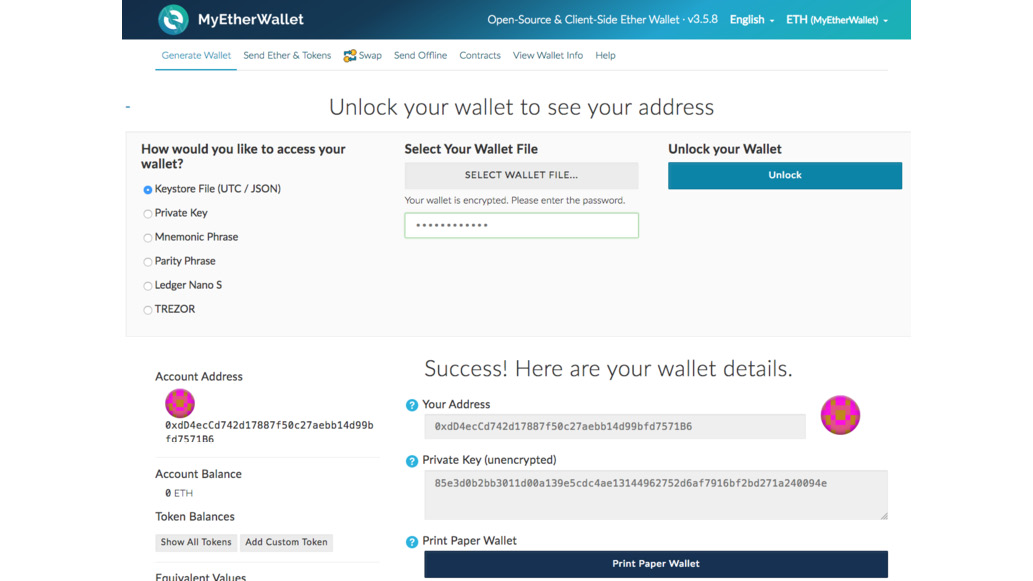The width and height of the screenshot is (1033, 581).
Task: Click the Your Address text field
Action: (615, 426)
